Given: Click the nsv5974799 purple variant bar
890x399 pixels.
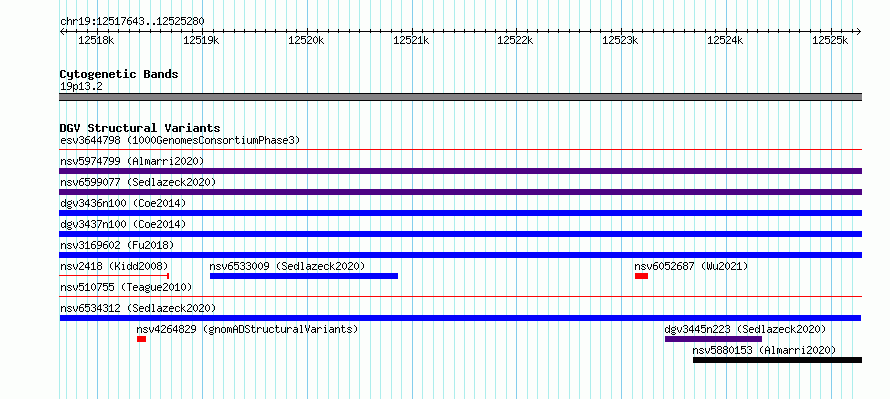Looking at the screenshot, I should pyautogui.click(x=460, y=171).
